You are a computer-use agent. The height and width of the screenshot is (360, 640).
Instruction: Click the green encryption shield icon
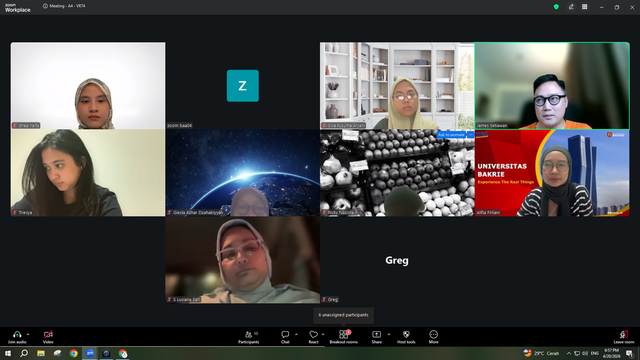coord(556,7)
